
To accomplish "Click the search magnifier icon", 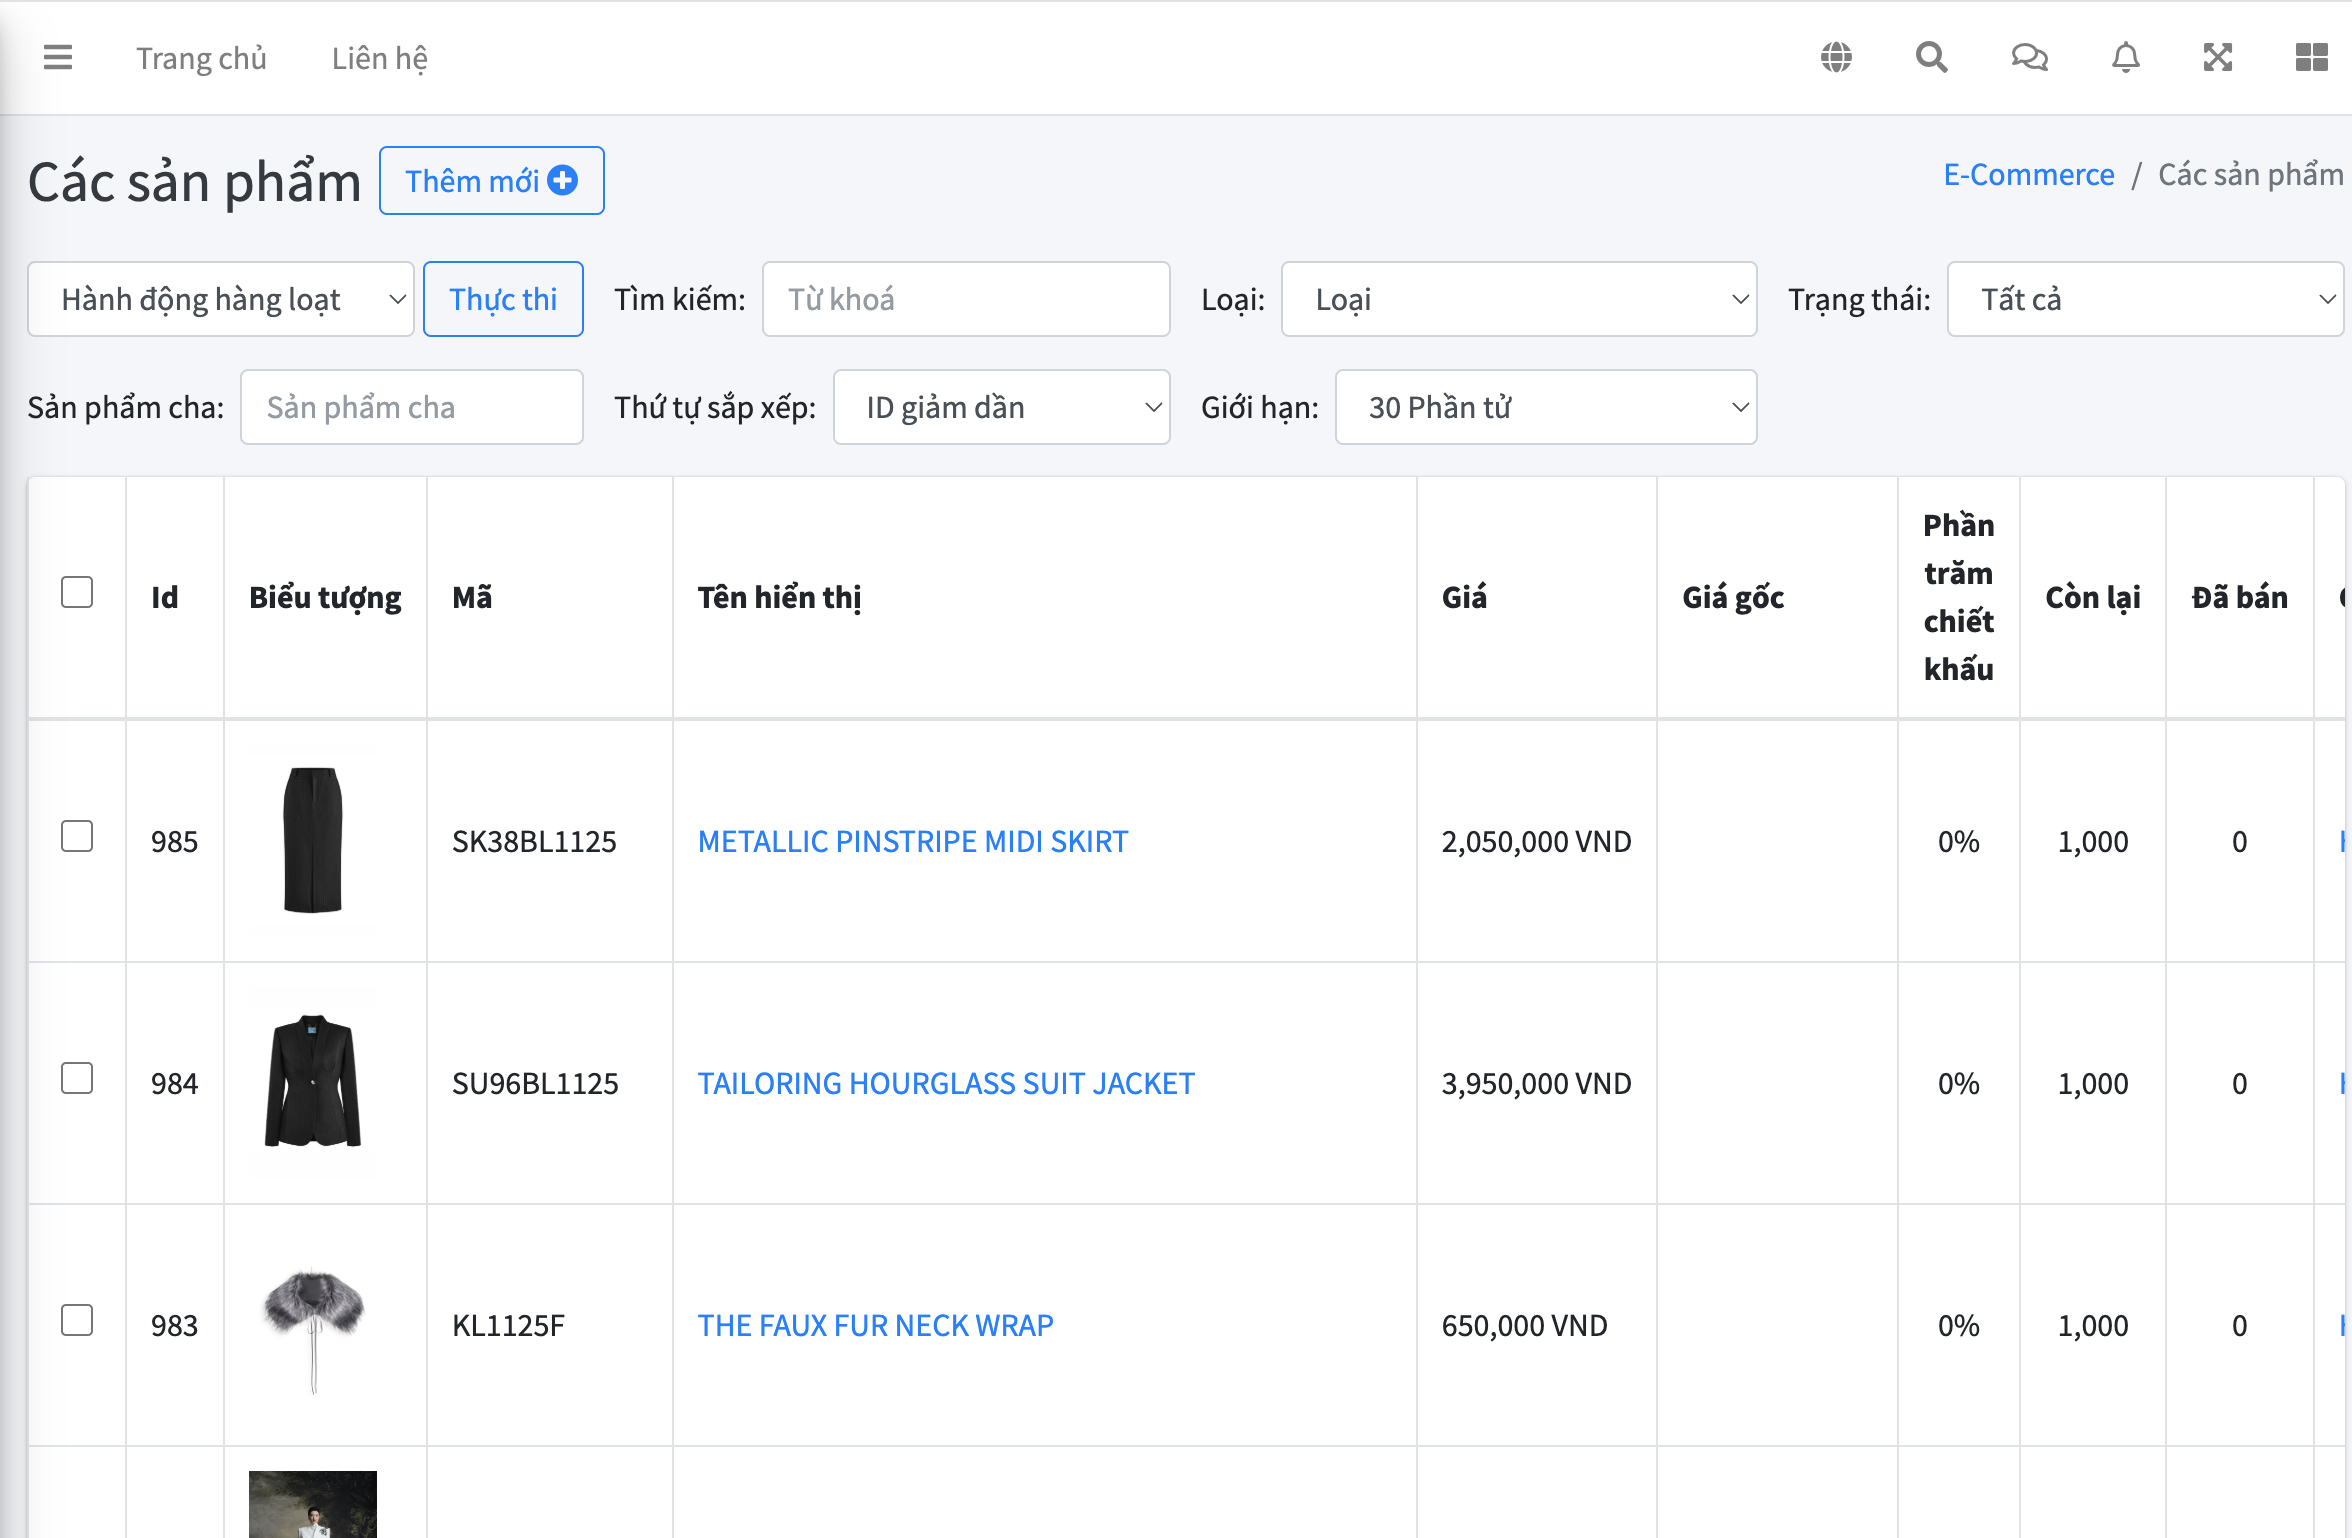I will coord(1931,58).
